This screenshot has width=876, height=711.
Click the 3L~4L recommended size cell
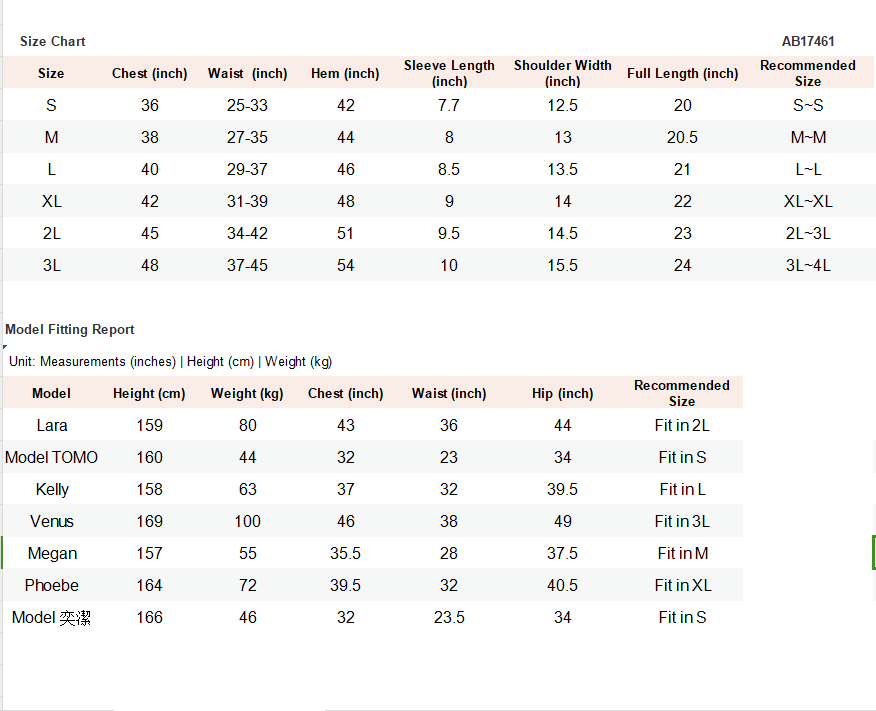(x=808, y=265)
